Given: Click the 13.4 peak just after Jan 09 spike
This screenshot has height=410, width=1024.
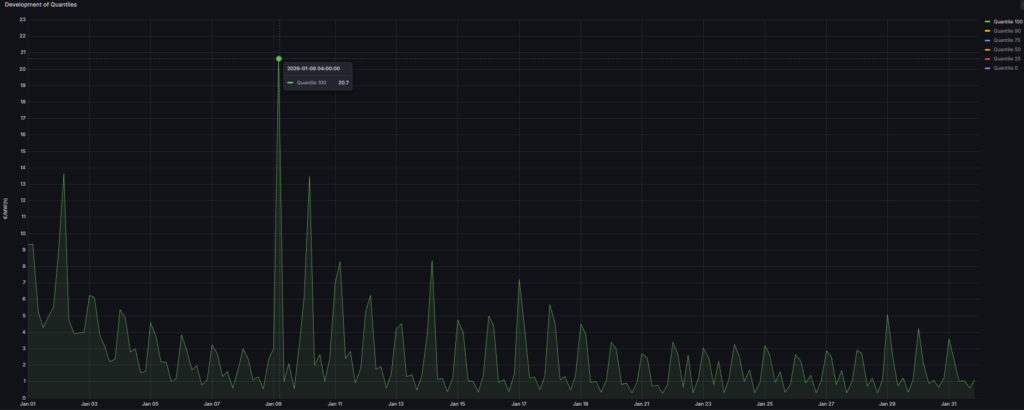Looking at the screenshot, I should pos(309,177).
